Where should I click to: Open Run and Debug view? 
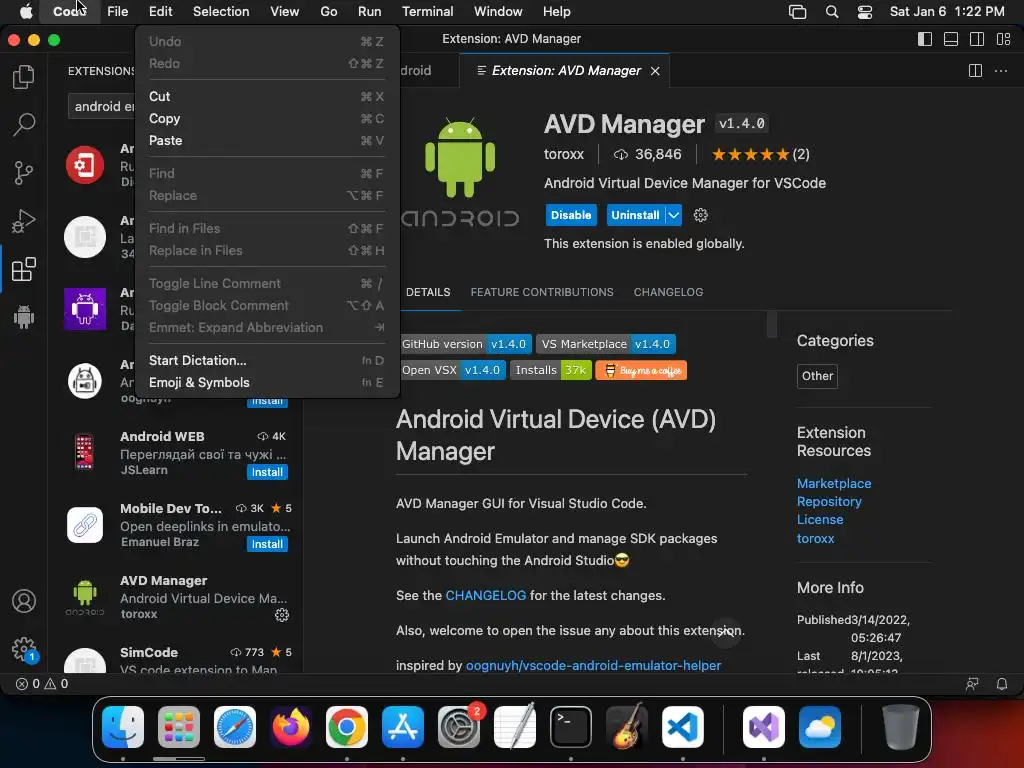tap(24, 221)
